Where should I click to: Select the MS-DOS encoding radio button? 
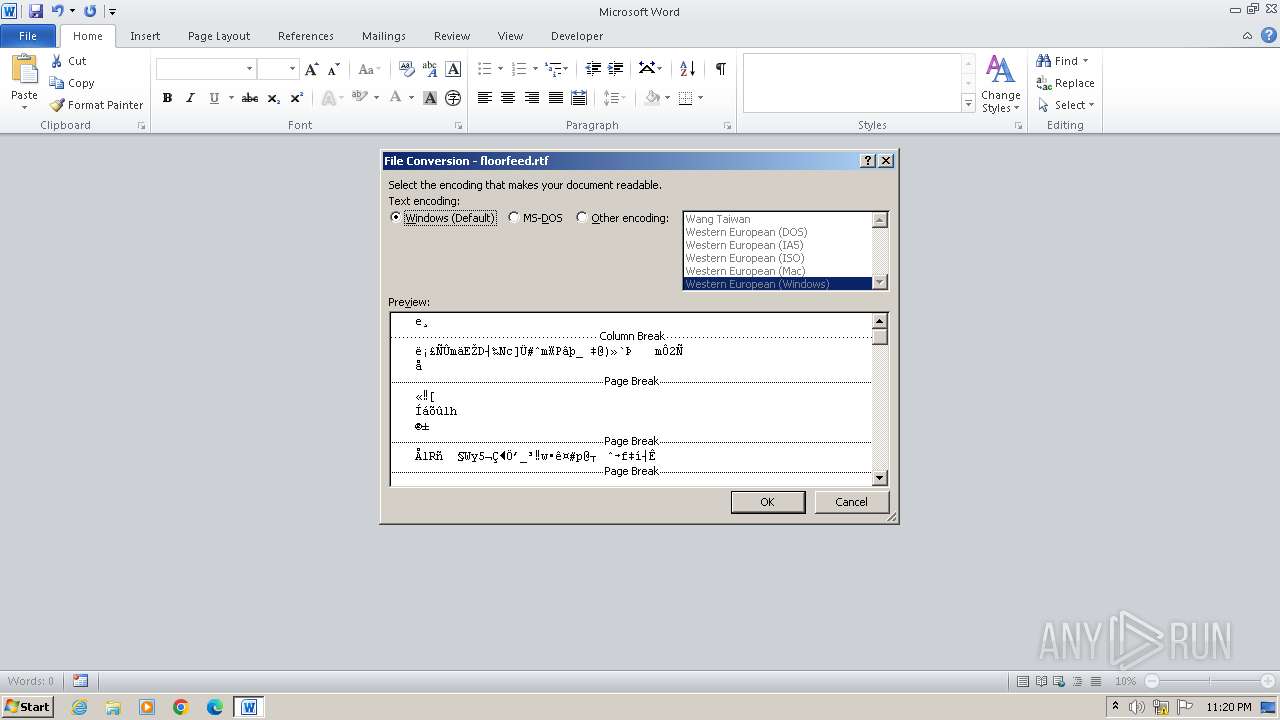(x=514, y=218)
